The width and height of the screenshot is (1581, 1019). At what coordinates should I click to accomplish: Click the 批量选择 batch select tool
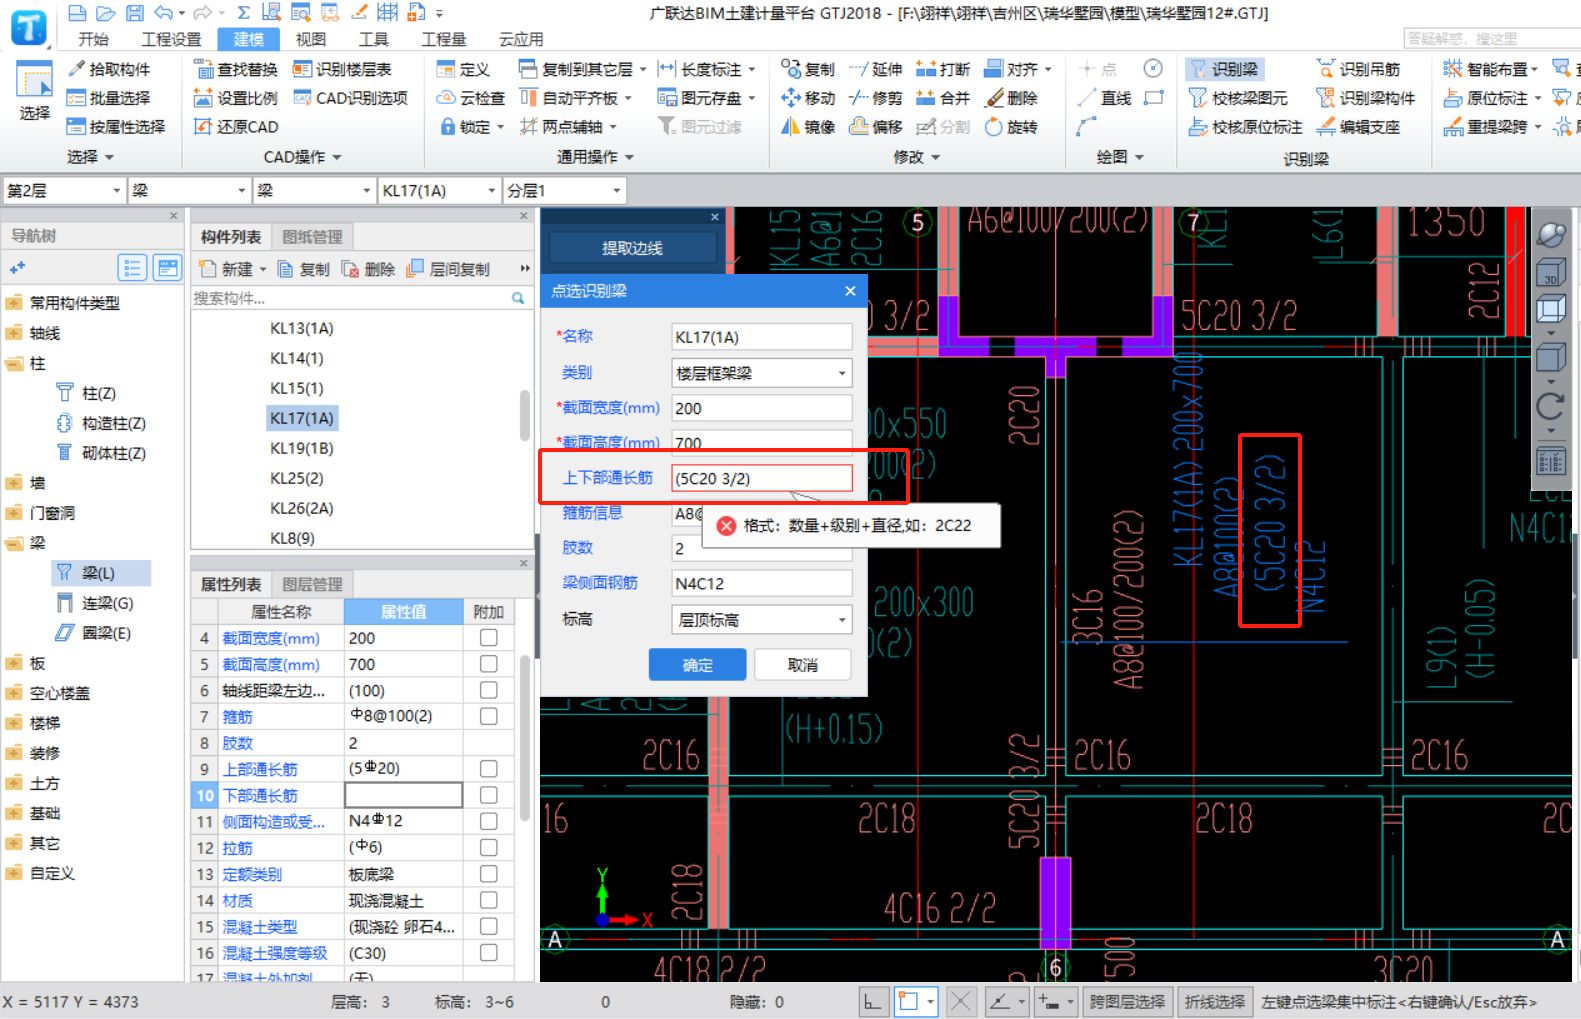coord(108,98)
